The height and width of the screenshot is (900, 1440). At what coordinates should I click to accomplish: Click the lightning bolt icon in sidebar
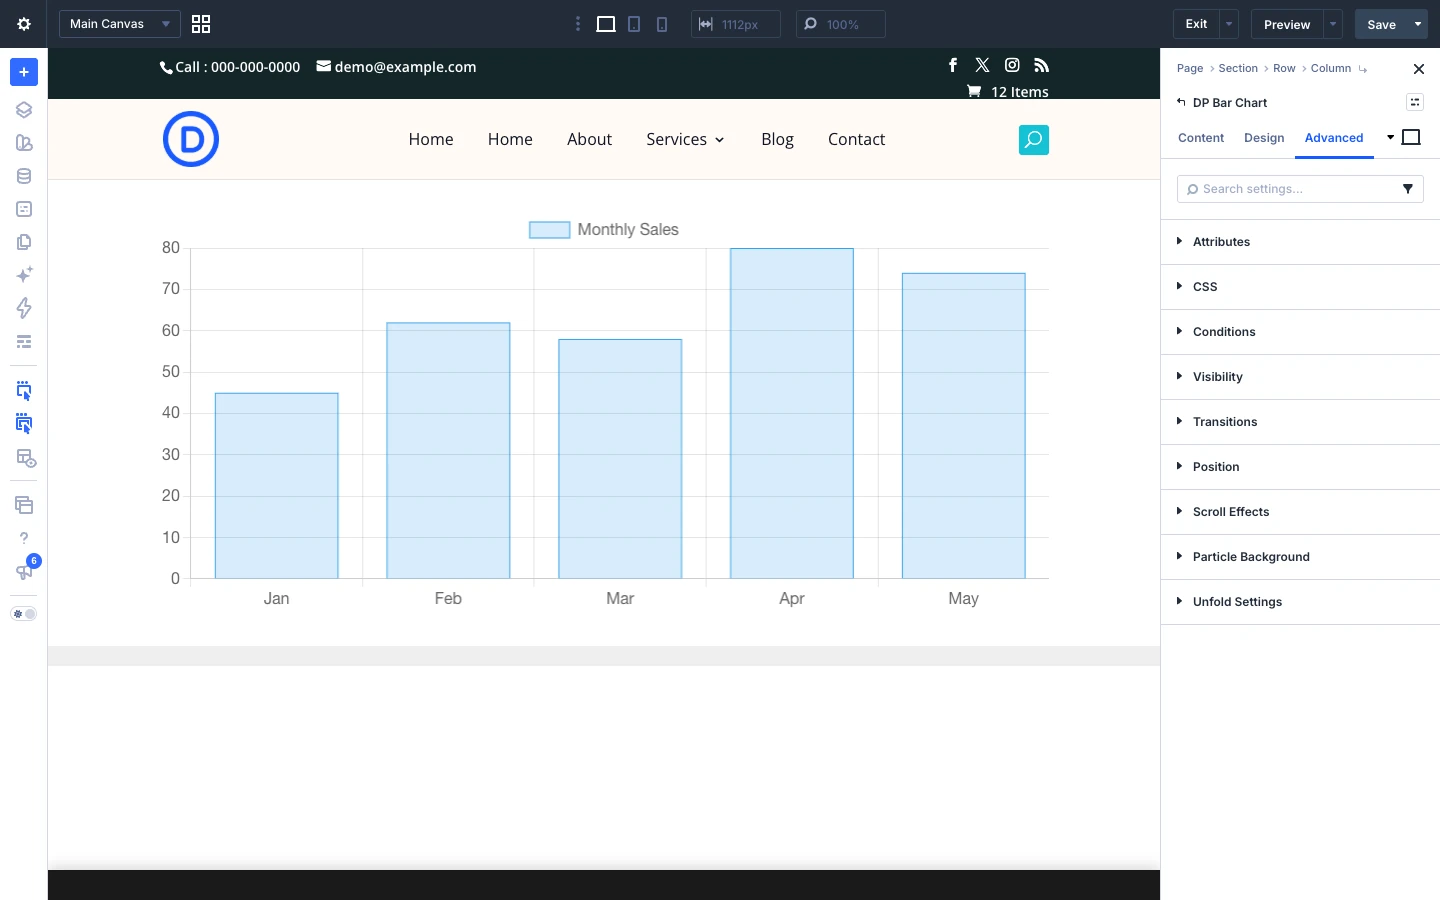tap(24, 308)
